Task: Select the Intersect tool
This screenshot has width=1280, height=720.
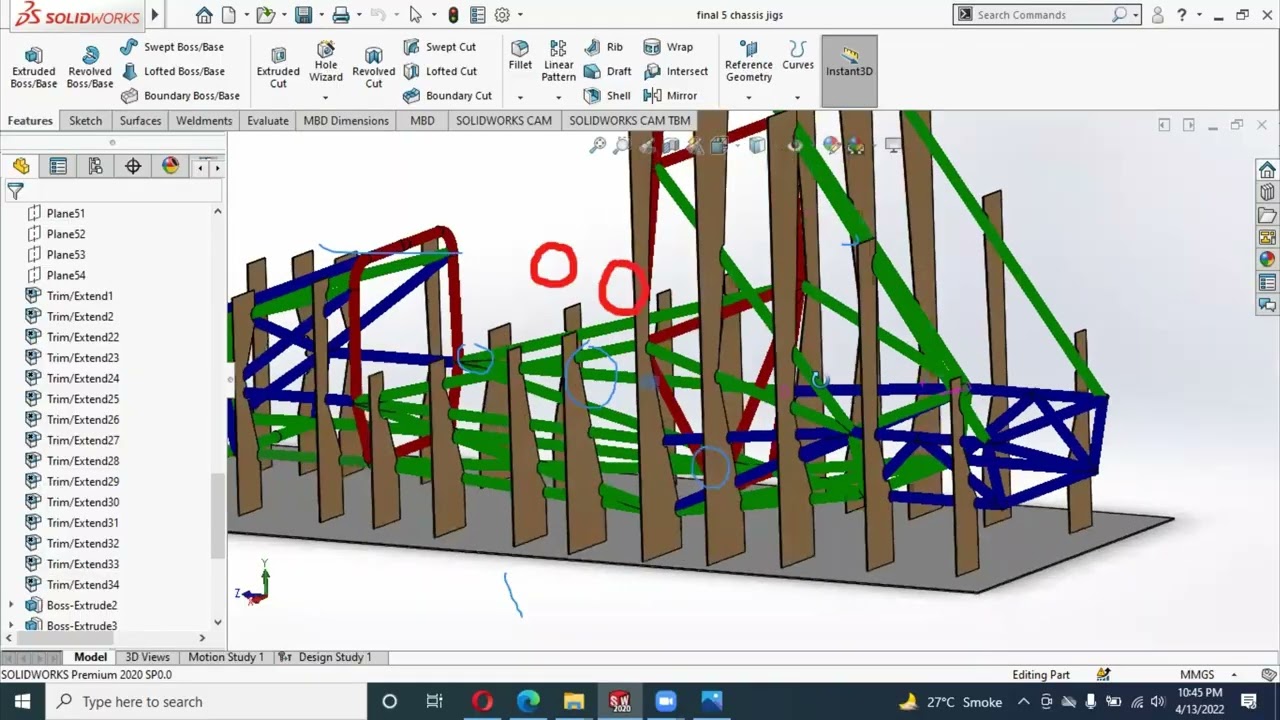Action: 676,71
